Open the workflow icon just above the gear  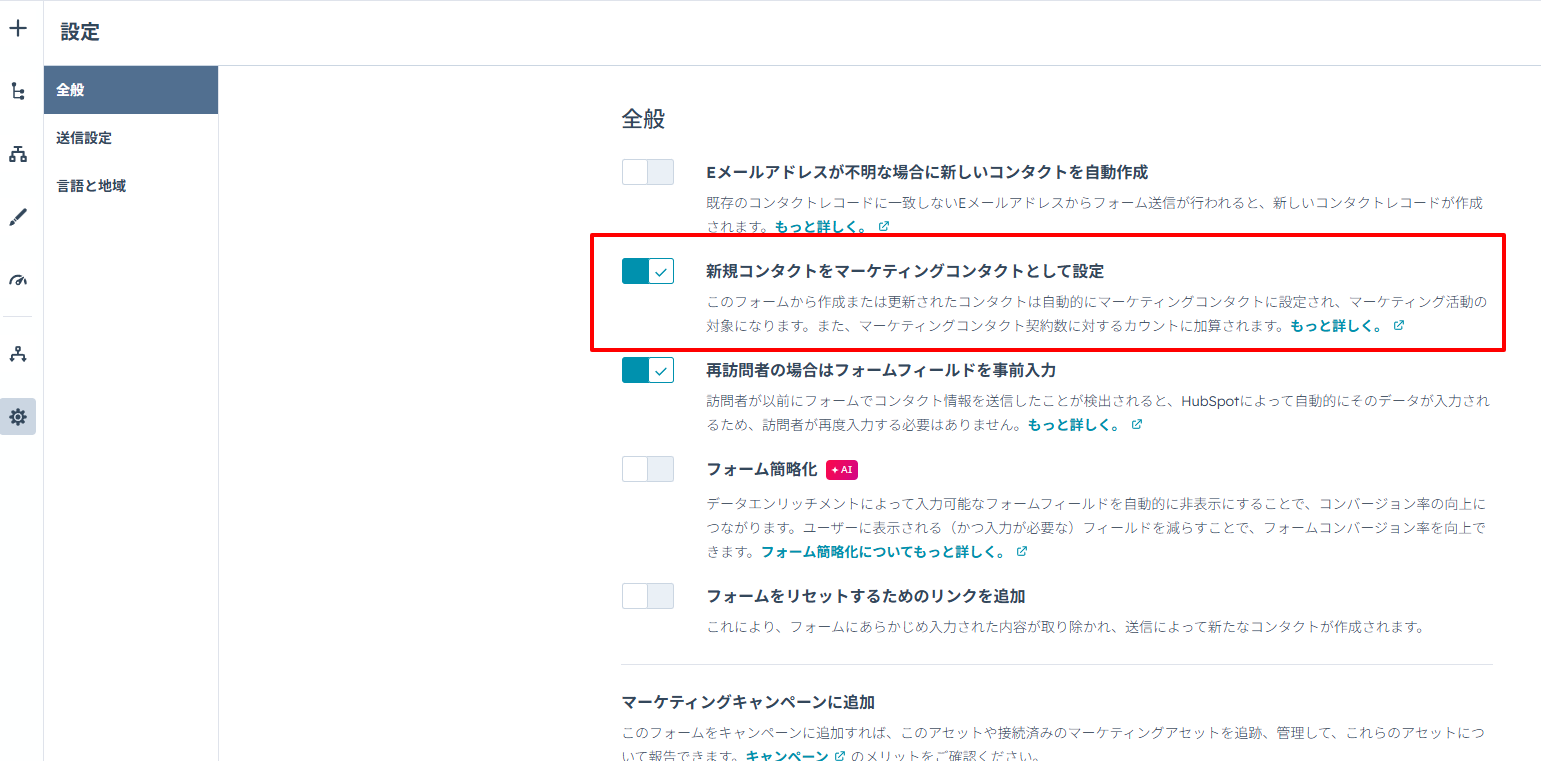click(17, 354)
